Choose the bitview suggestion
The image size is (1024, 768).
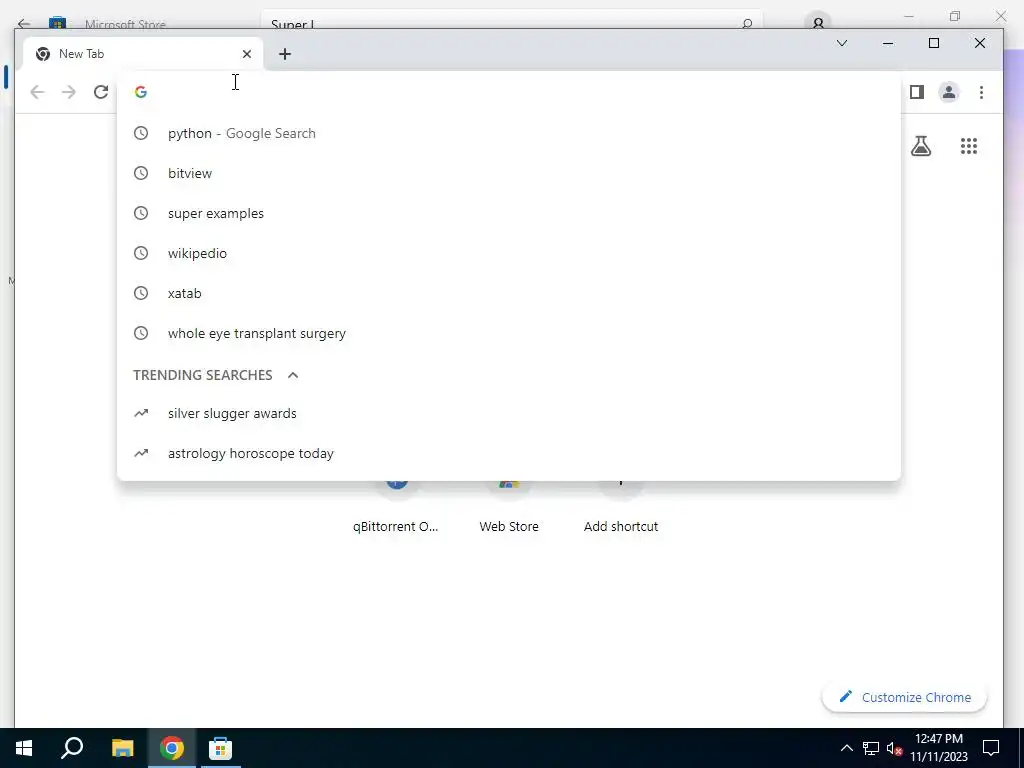pyautogui.click(x=509, y=173)
